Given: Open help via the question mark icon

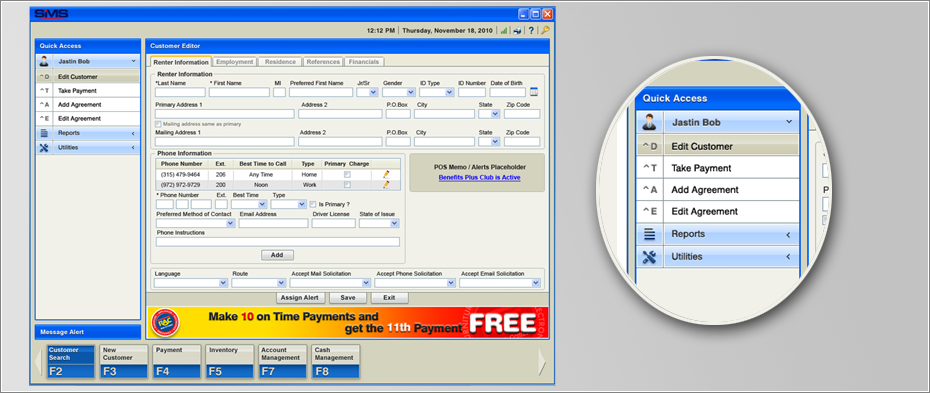Looking at the screenshot, I should [x=531, y=30].
